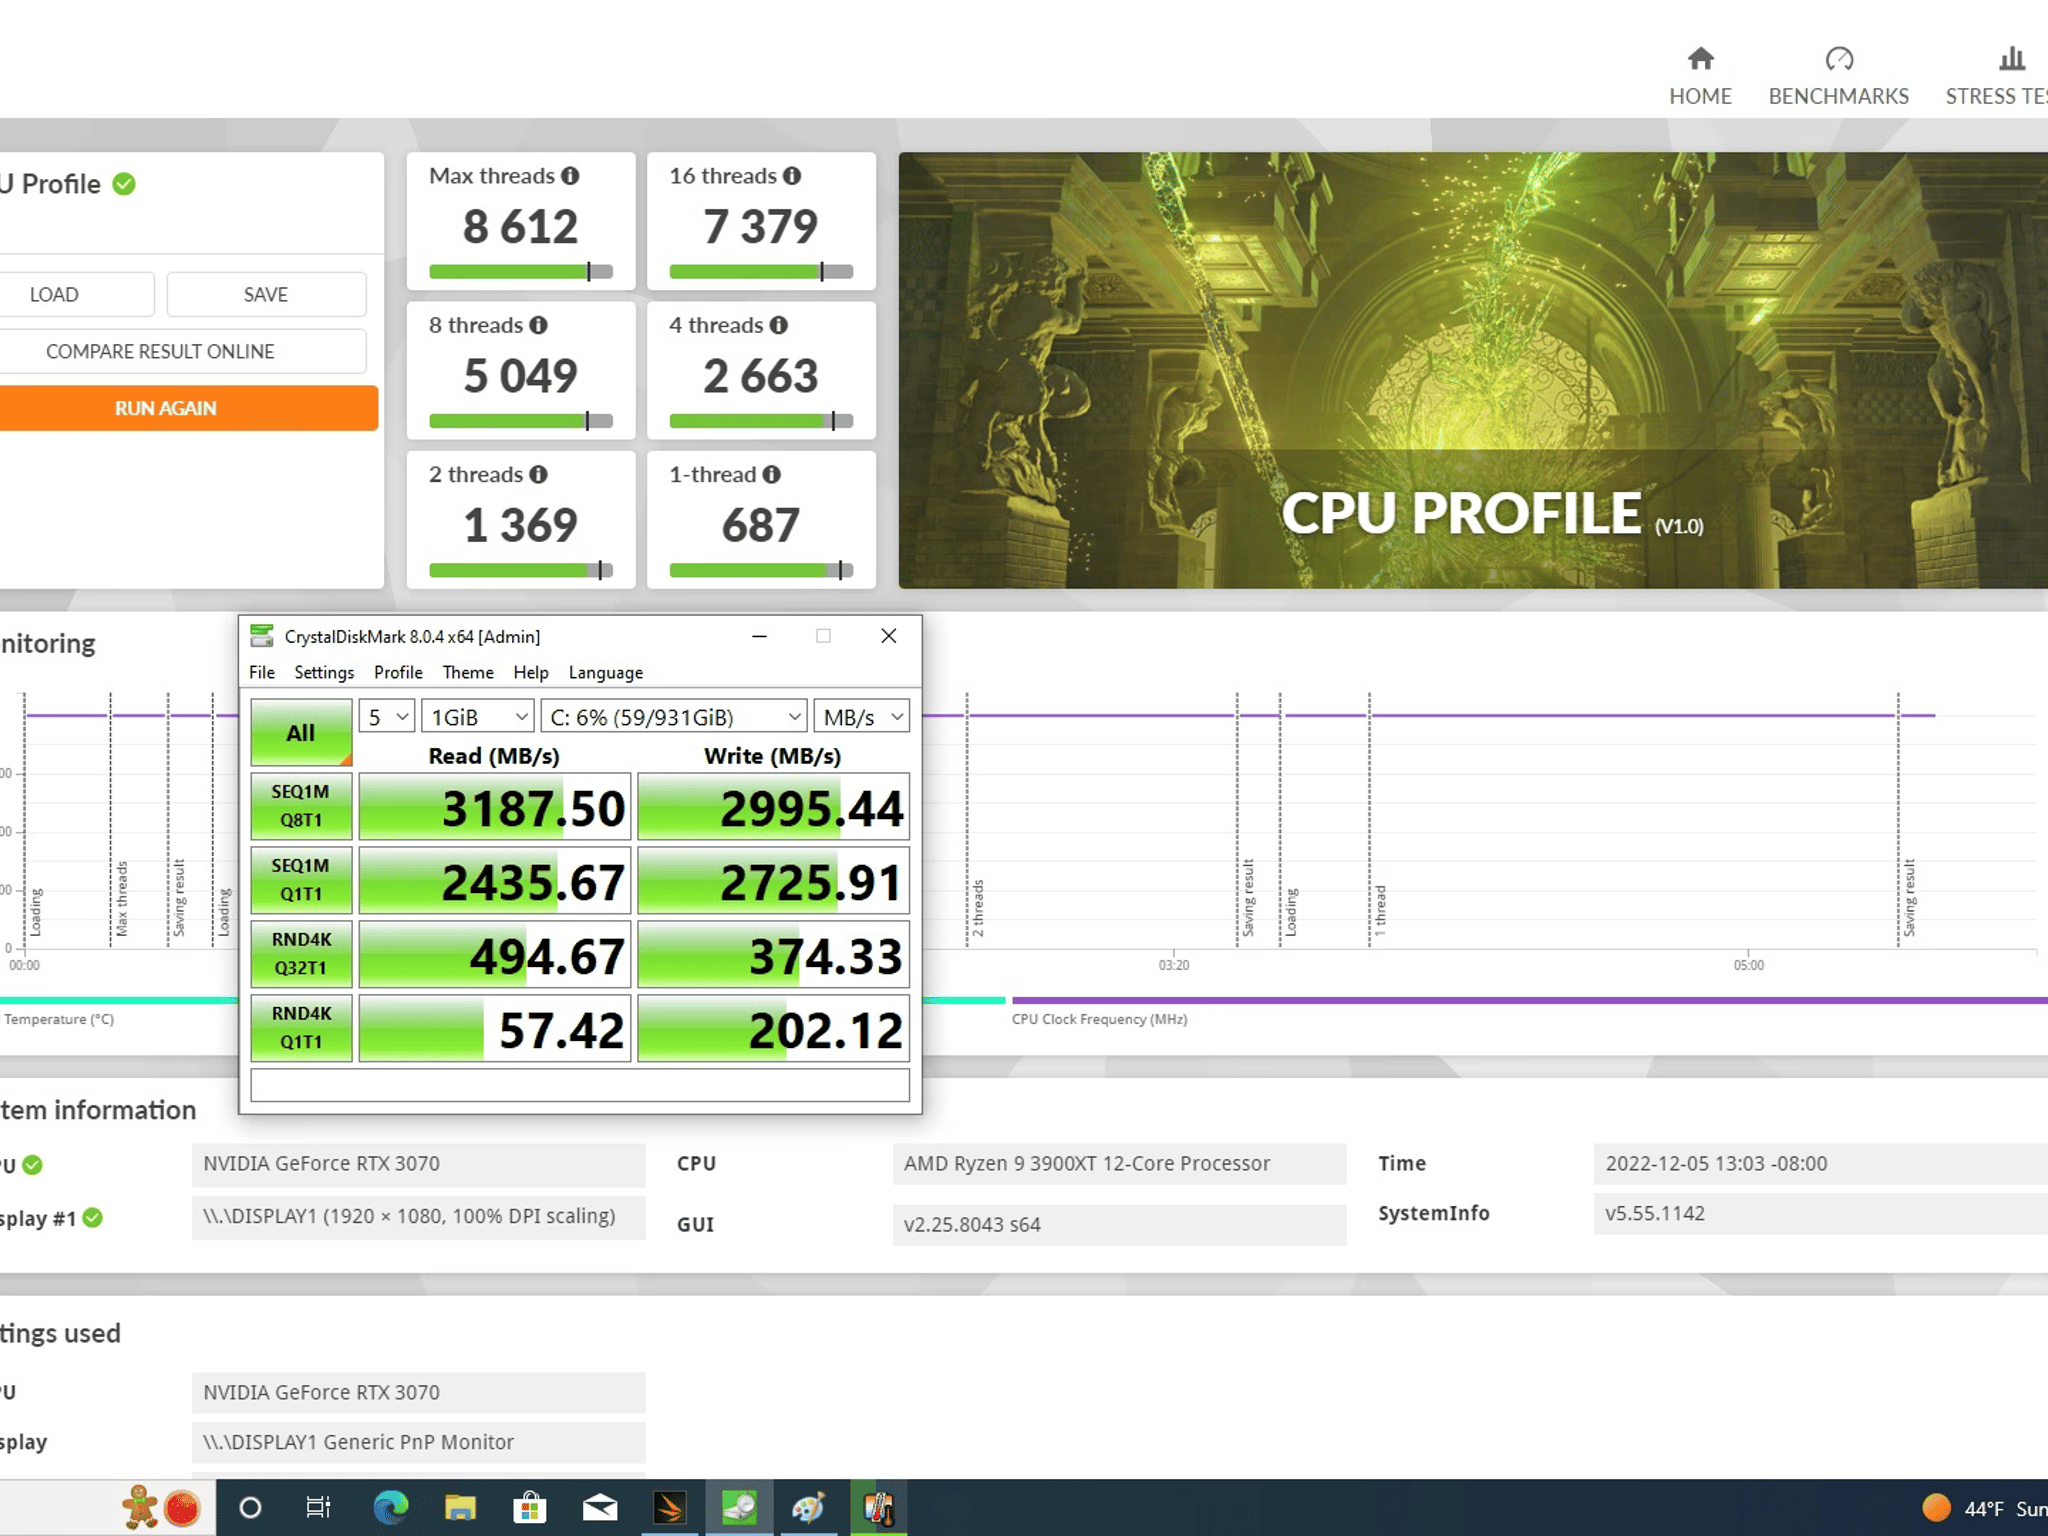
Task: Click the LOAD button
Action: [x=54, y=295]
